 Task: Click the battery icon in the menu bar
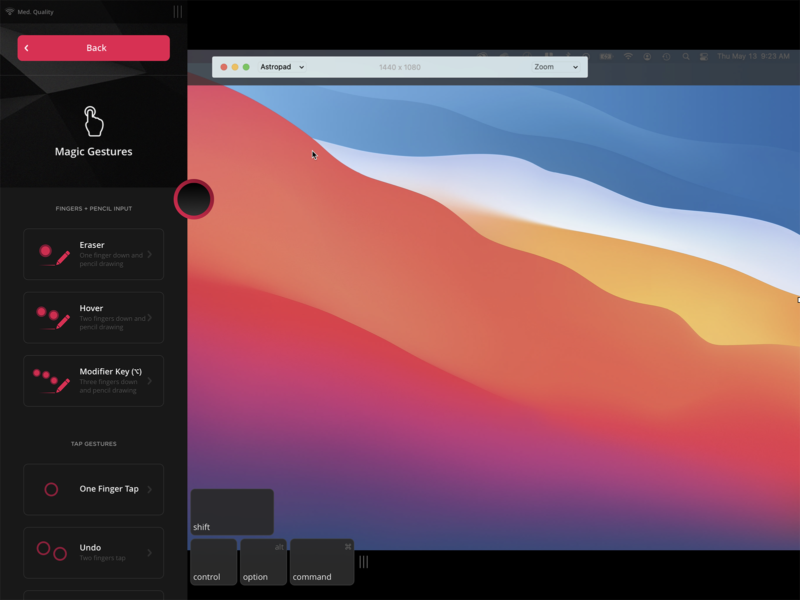606,57
